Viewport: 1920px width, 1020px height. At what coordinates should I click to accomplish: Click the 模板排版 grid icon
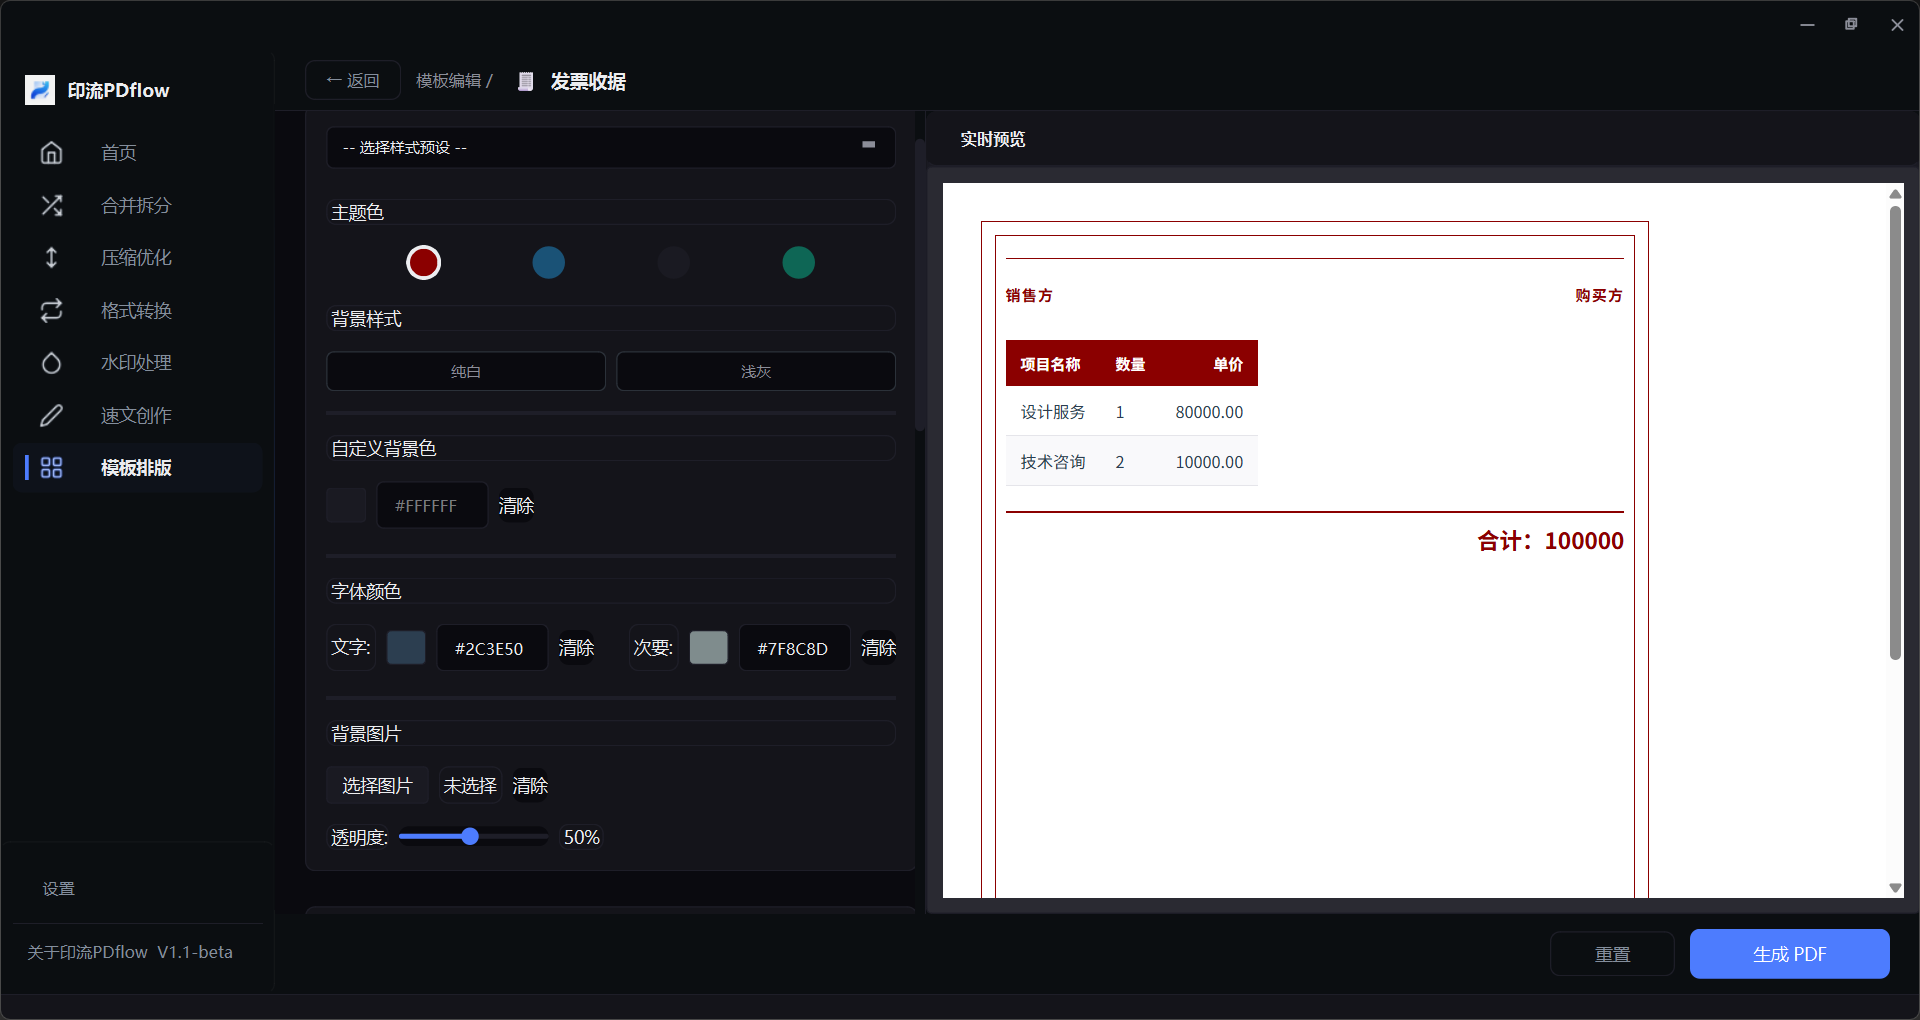(51, 467)
